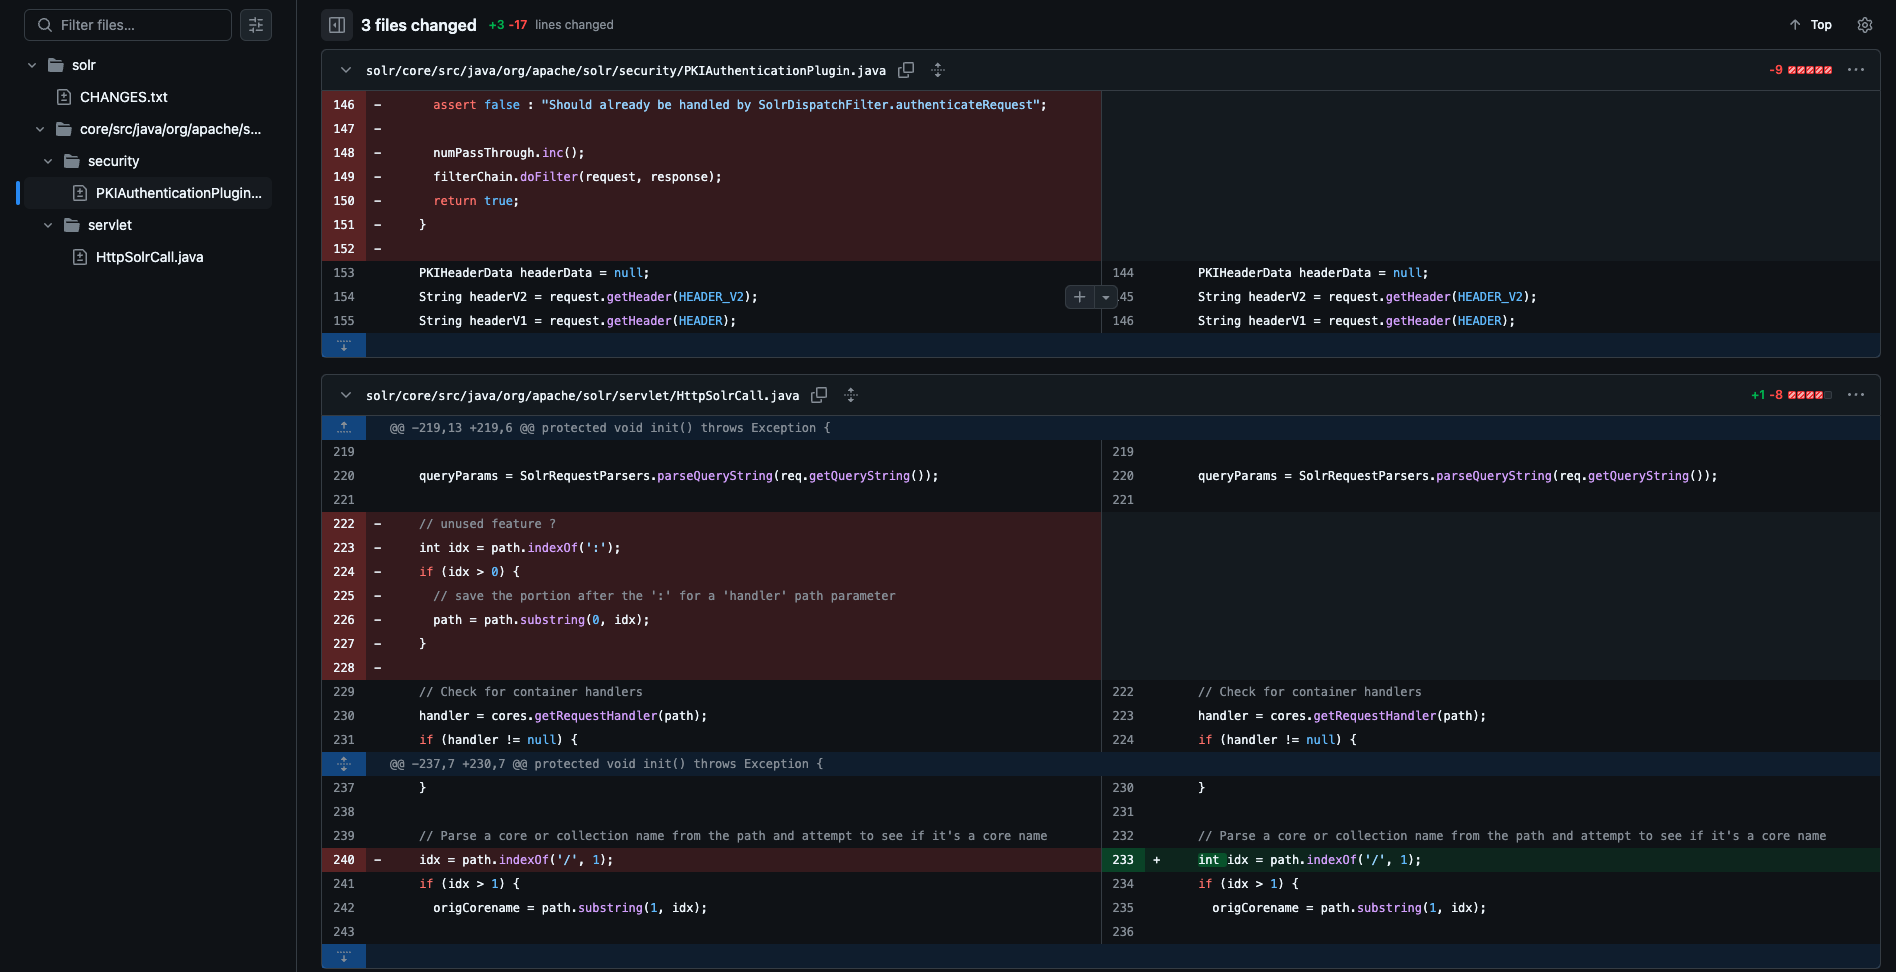This screenshot has height=972, width=1896.
Task: Expand all lines of PKIAuthenticationPlugin.java
Action: [x=938, y=70]
